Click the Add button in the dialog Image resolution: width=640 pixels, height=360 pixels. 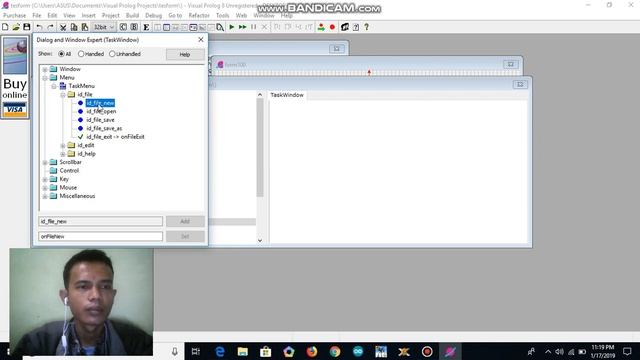[185, 221]
